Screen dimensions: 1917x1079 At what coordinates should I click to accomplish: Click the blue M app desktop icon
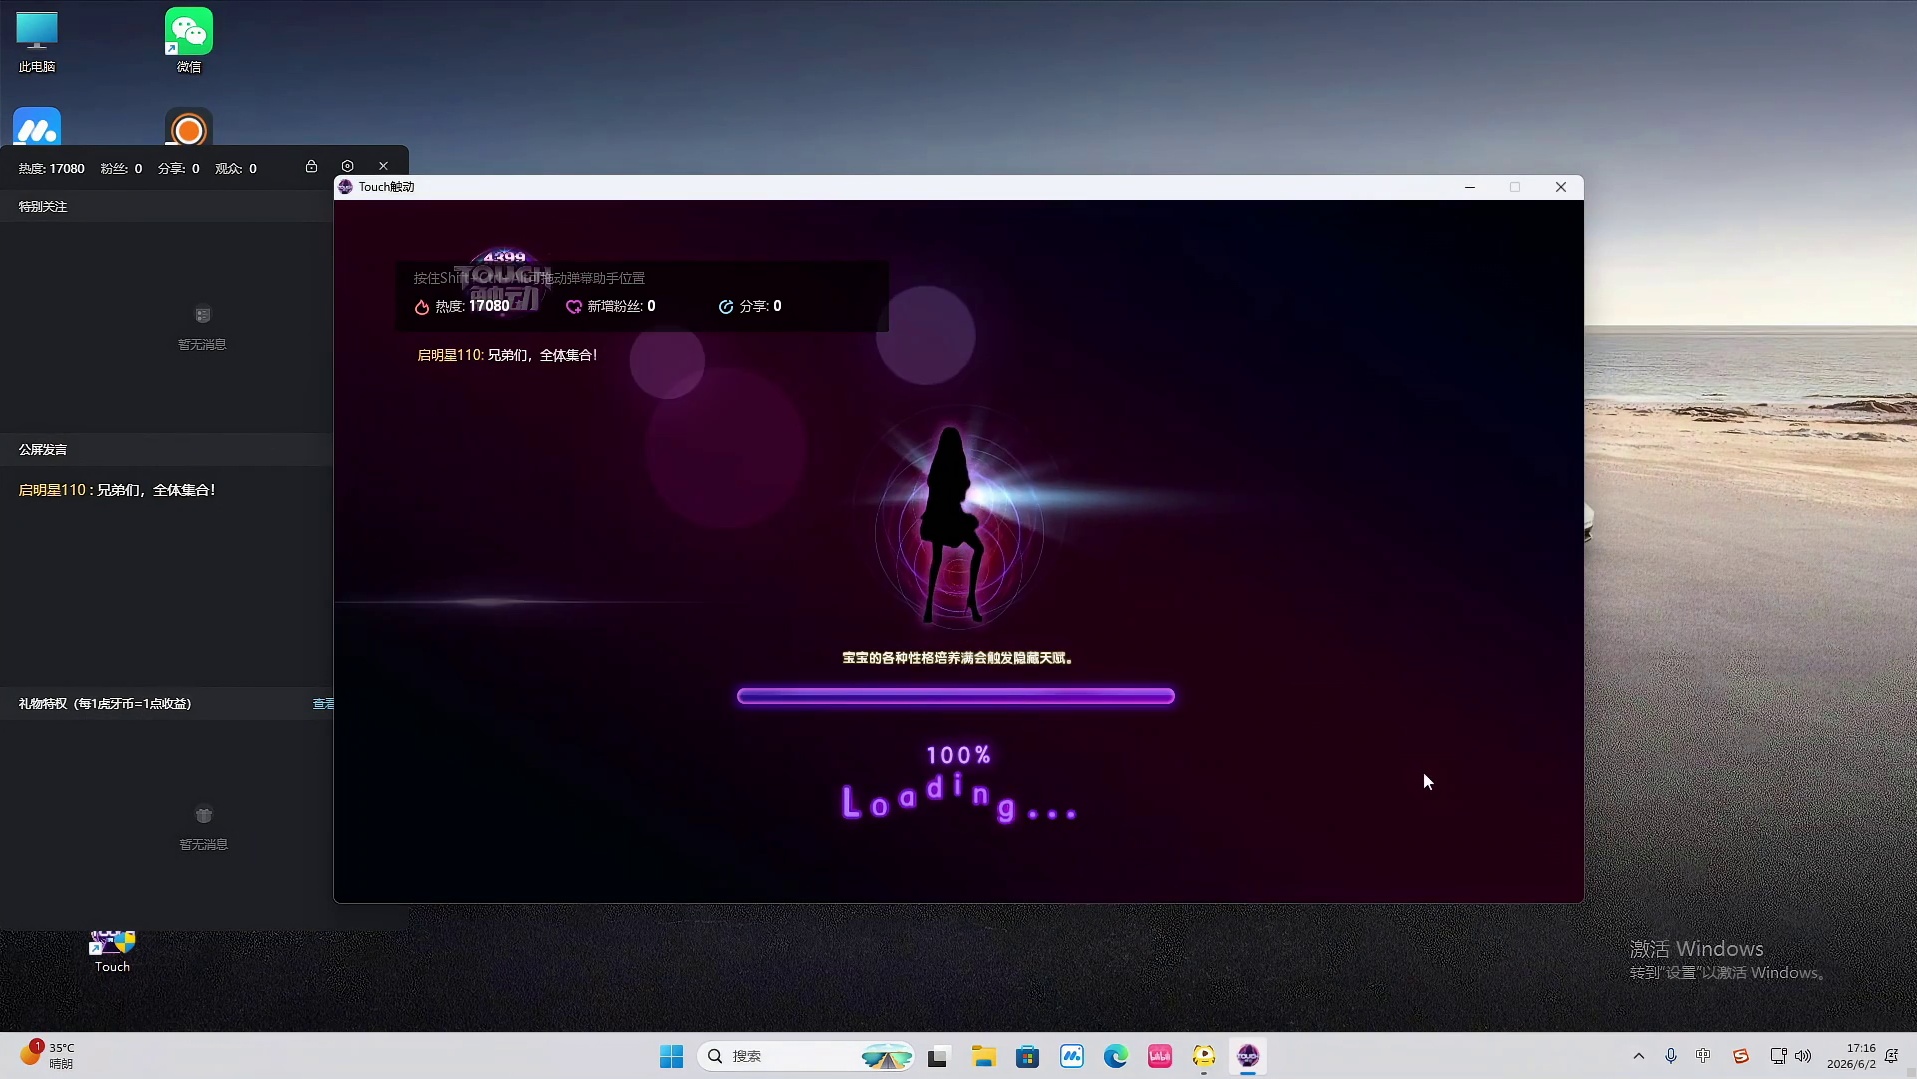coord(37,128)
